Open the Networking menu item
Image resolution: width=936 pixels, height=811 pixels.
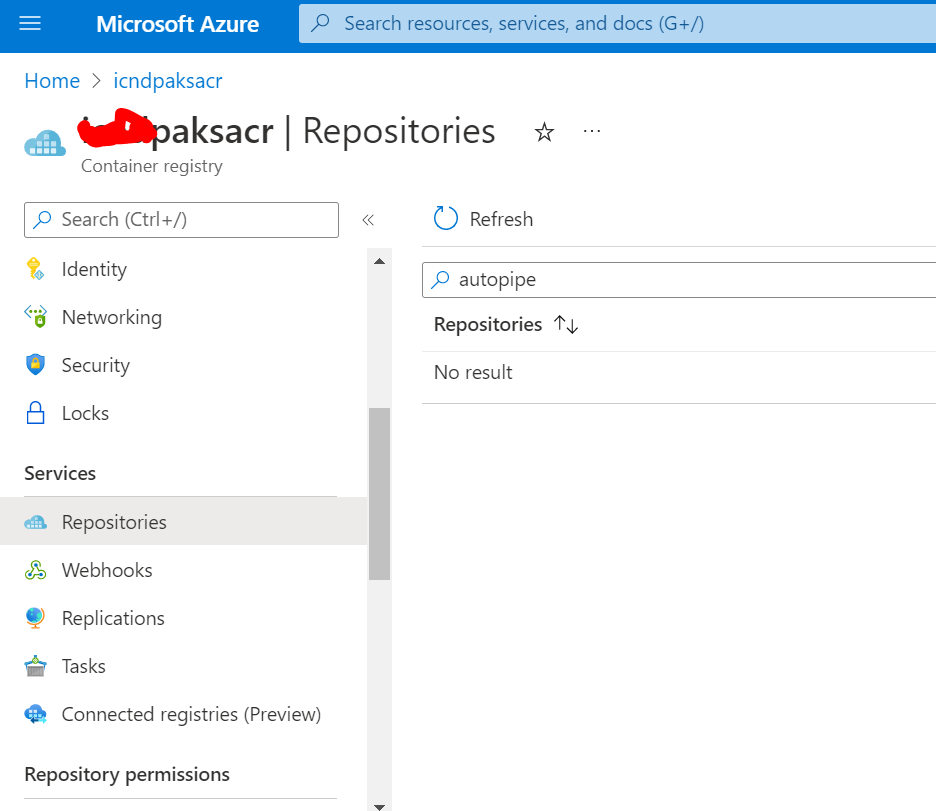[183, 317]
